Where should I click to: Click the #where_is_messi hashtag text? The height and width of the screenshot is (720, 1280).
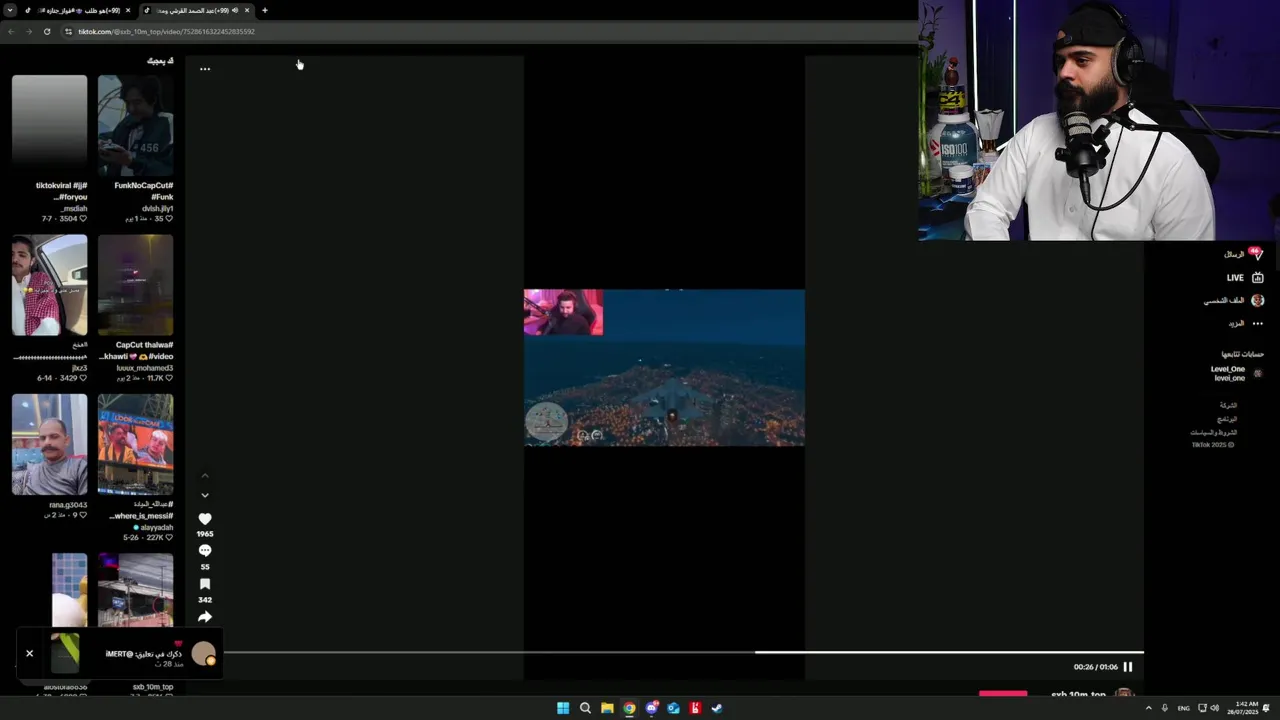(x=142, y=516)
